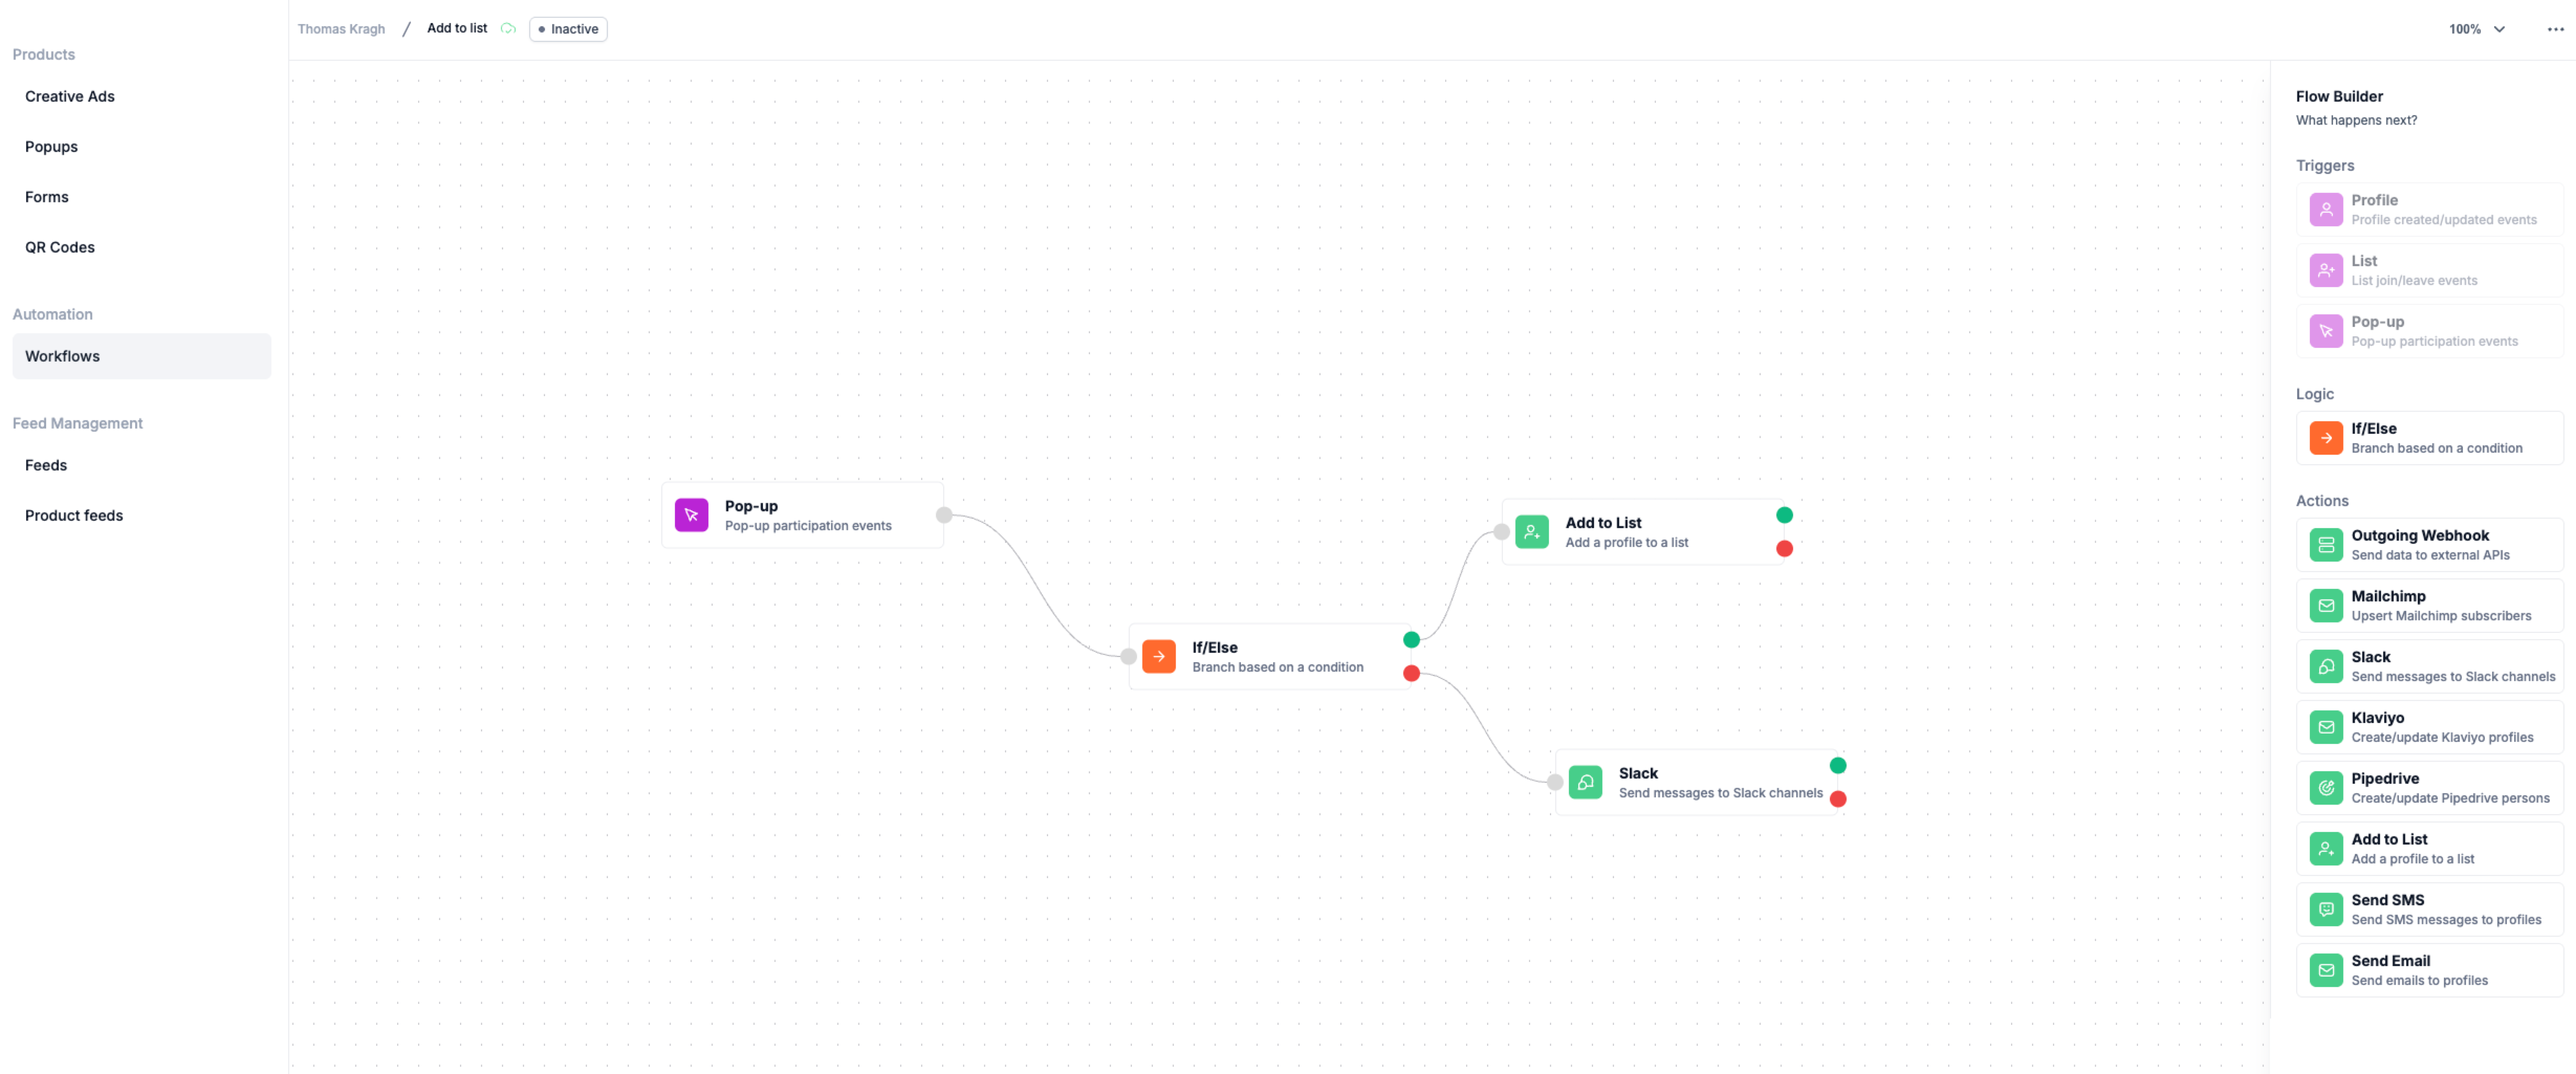
Task: Click the green success dot on Slack node
Action: (1838, 766)
